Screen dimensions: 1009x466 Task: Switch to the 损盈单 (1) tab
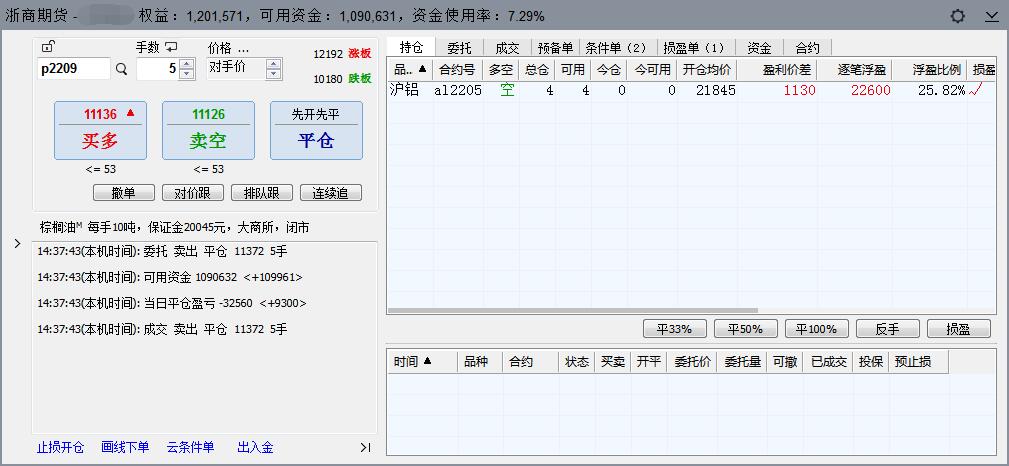coord(694,47)
